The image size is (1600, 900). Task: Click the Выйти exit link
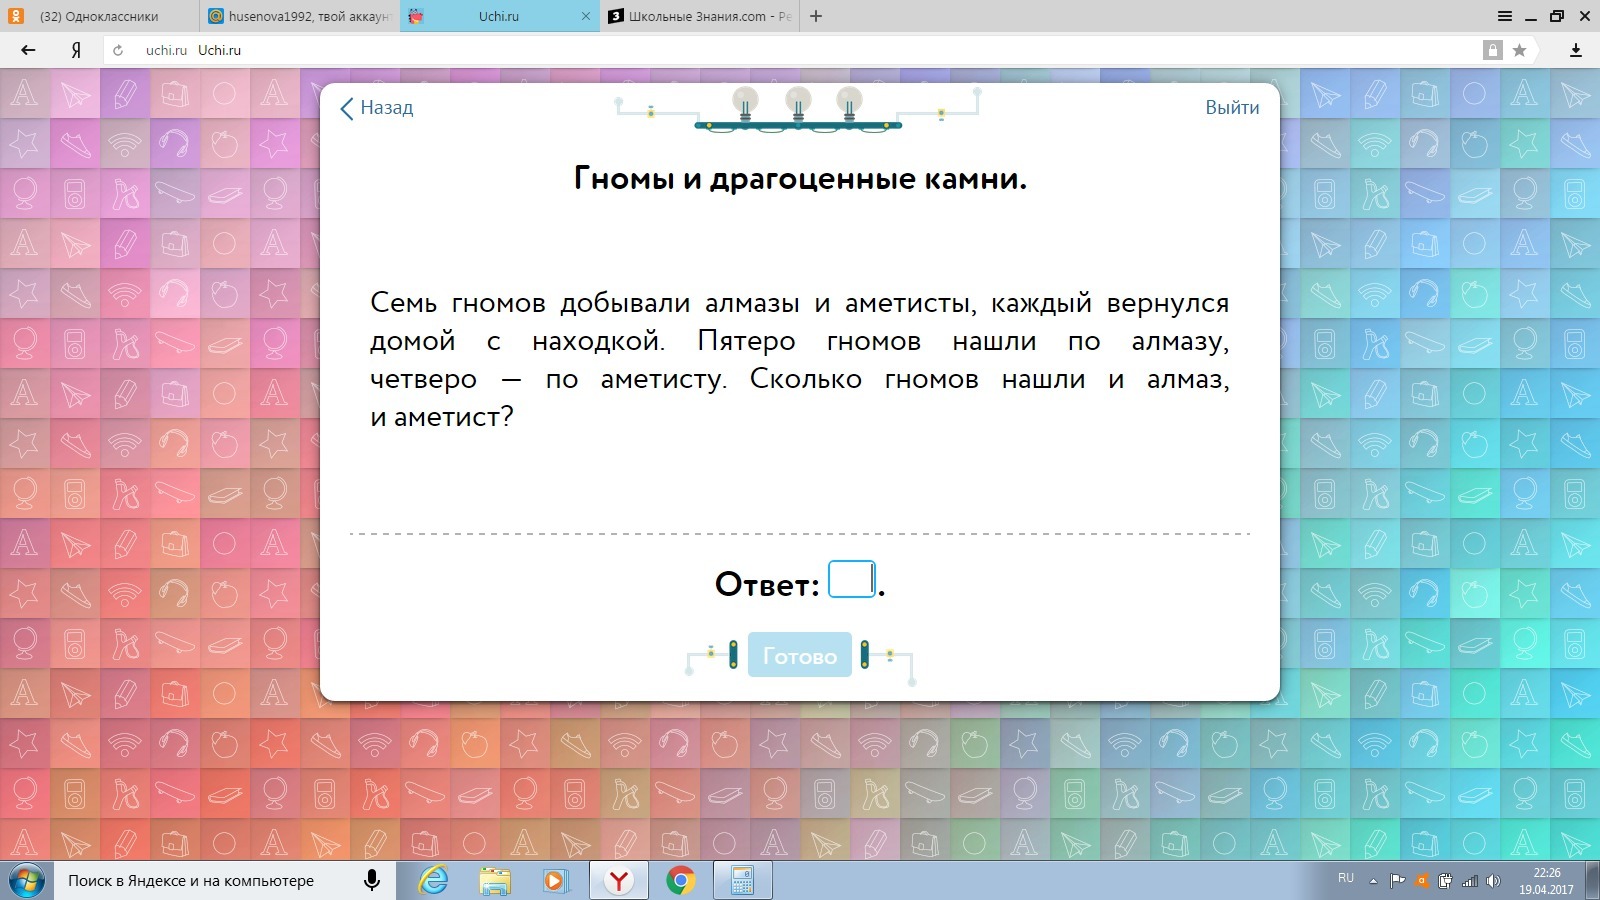(x=1231, y=108)
